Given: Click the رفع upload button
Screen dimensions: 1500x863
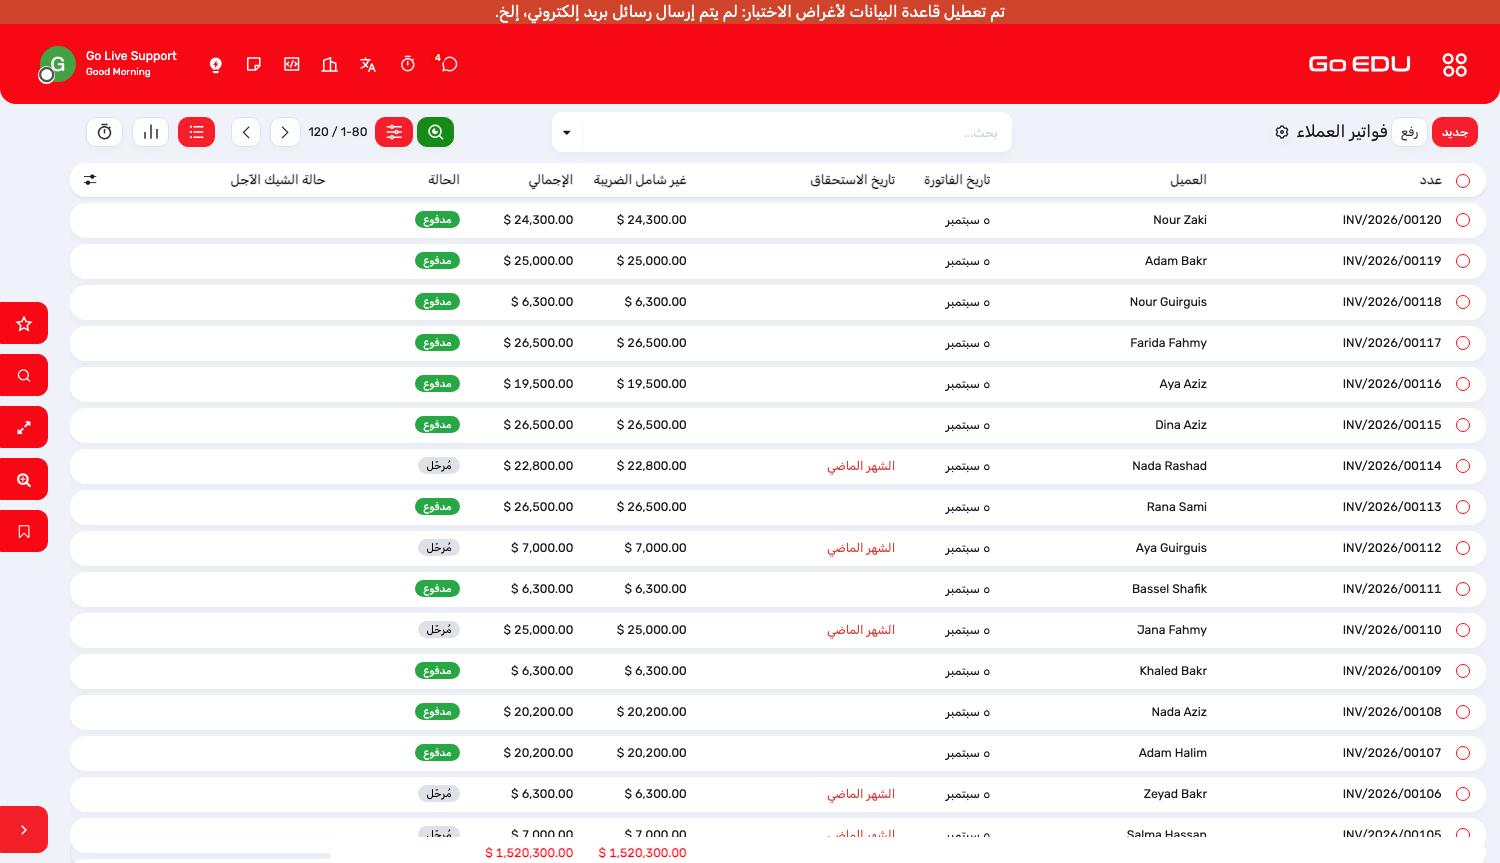Looking at the screenshot, I should [x=1410, y=132].
